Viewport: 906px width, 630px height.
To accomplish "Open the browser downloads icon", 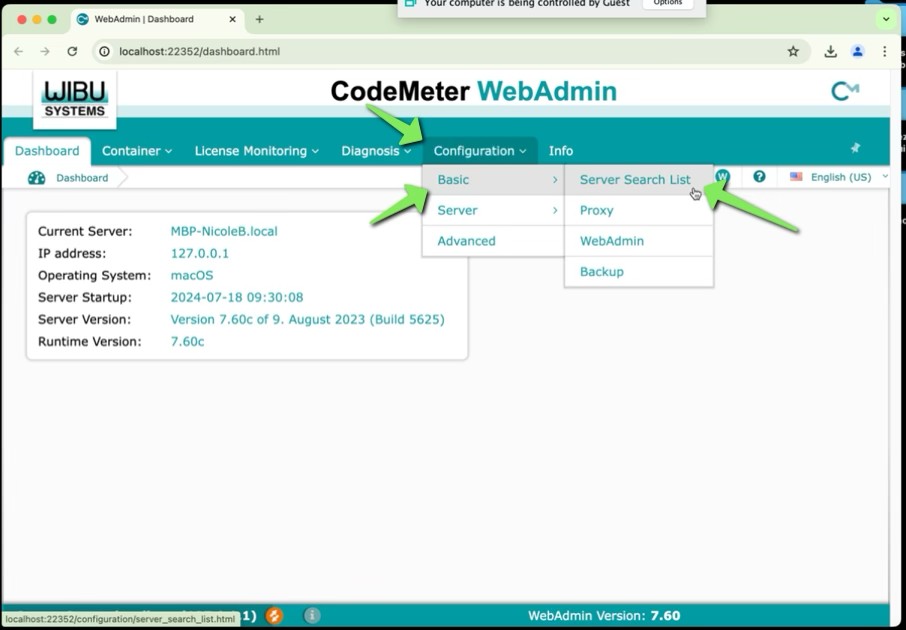I will coord(830,51).
